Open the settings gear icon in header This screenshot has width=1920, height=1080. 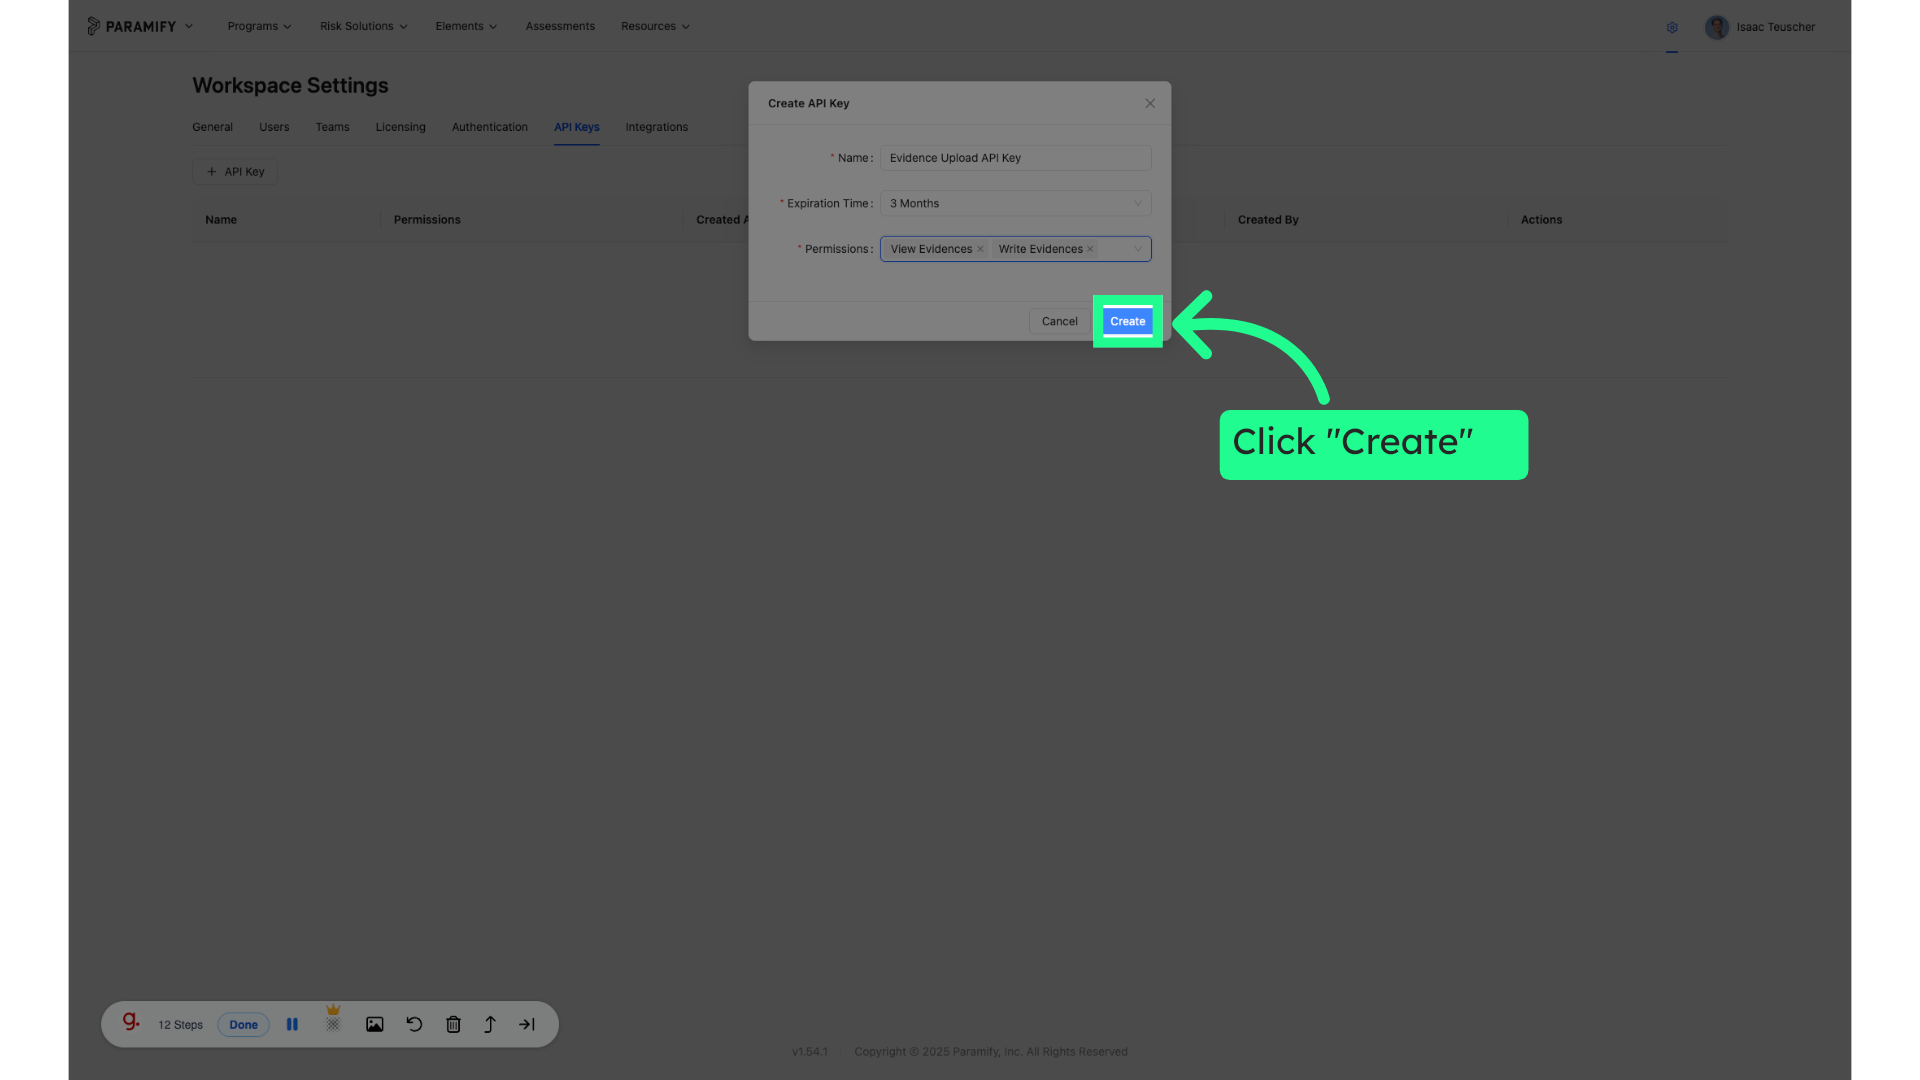pyautogui.click(x=1672, y=27)
